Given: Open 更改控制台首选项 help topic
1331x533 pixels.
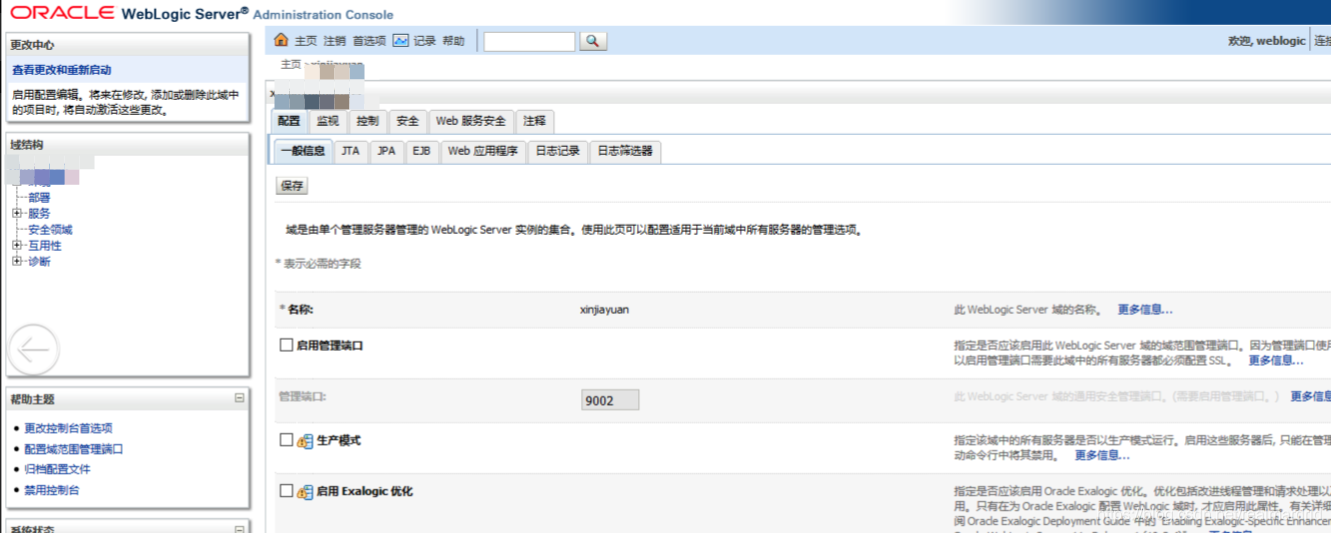Looking at the screenshot, I should coord(69,428).
